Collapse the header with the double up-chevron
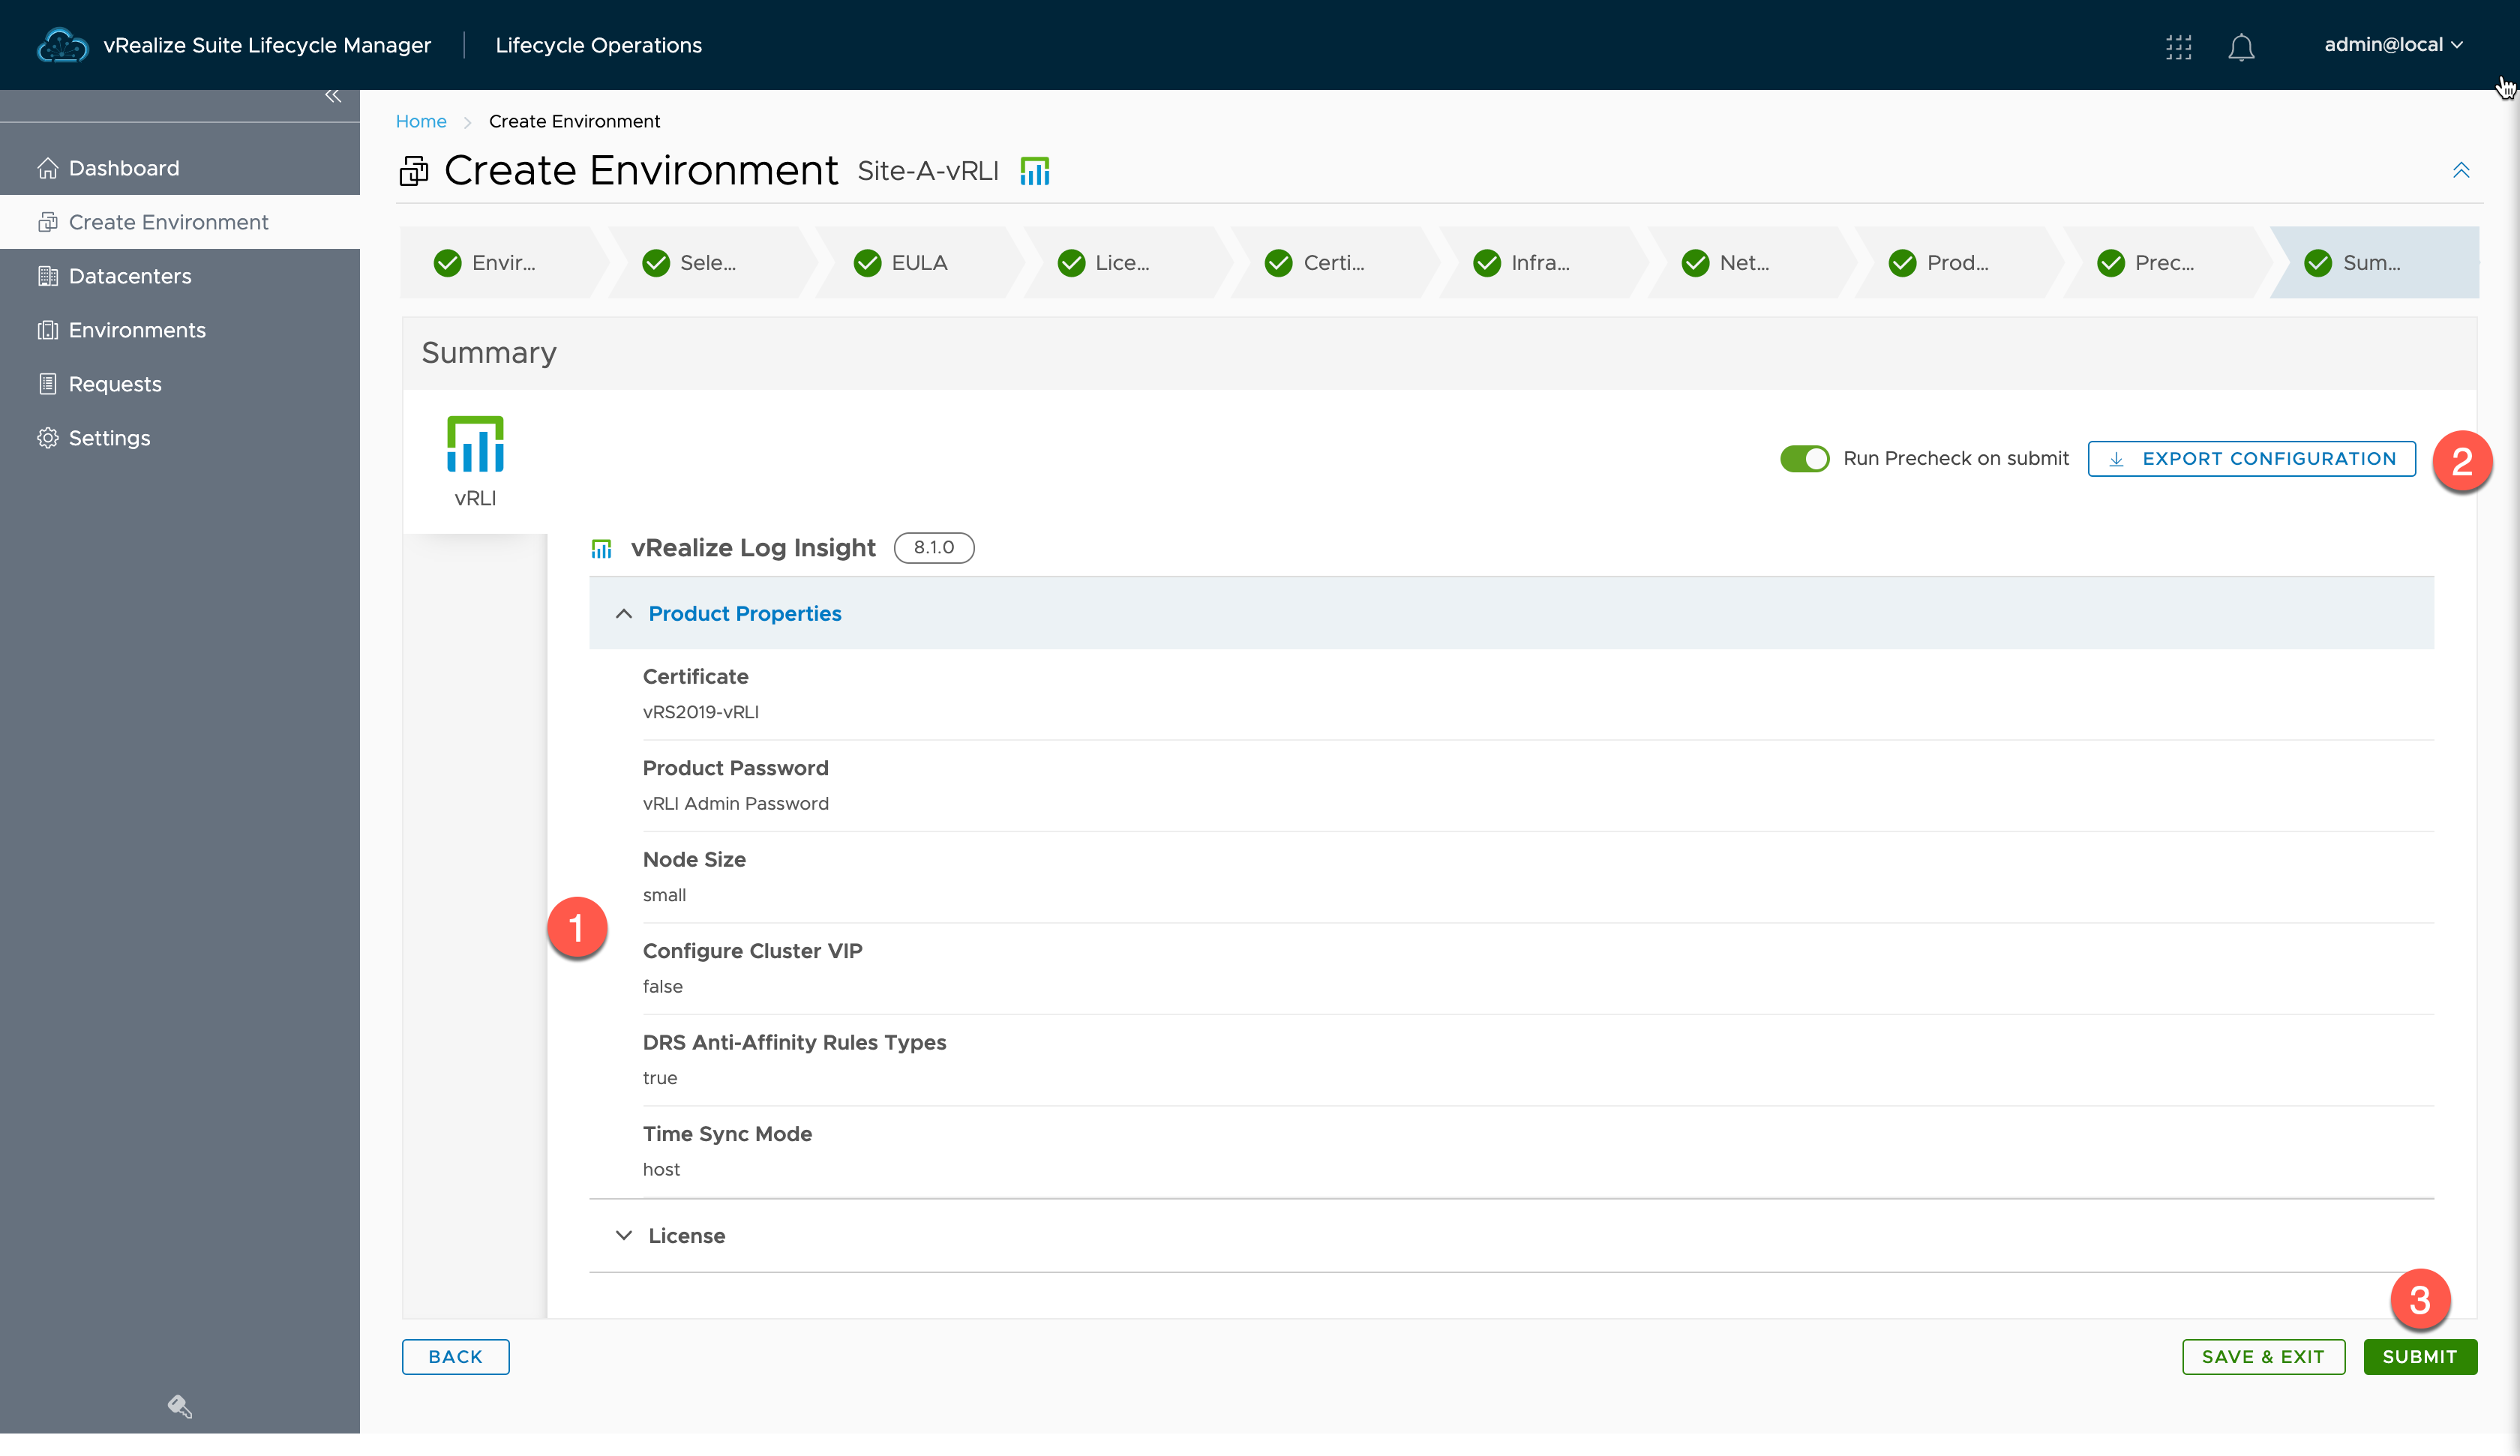The image size is (2520, 1456). tap(2461, 170)
